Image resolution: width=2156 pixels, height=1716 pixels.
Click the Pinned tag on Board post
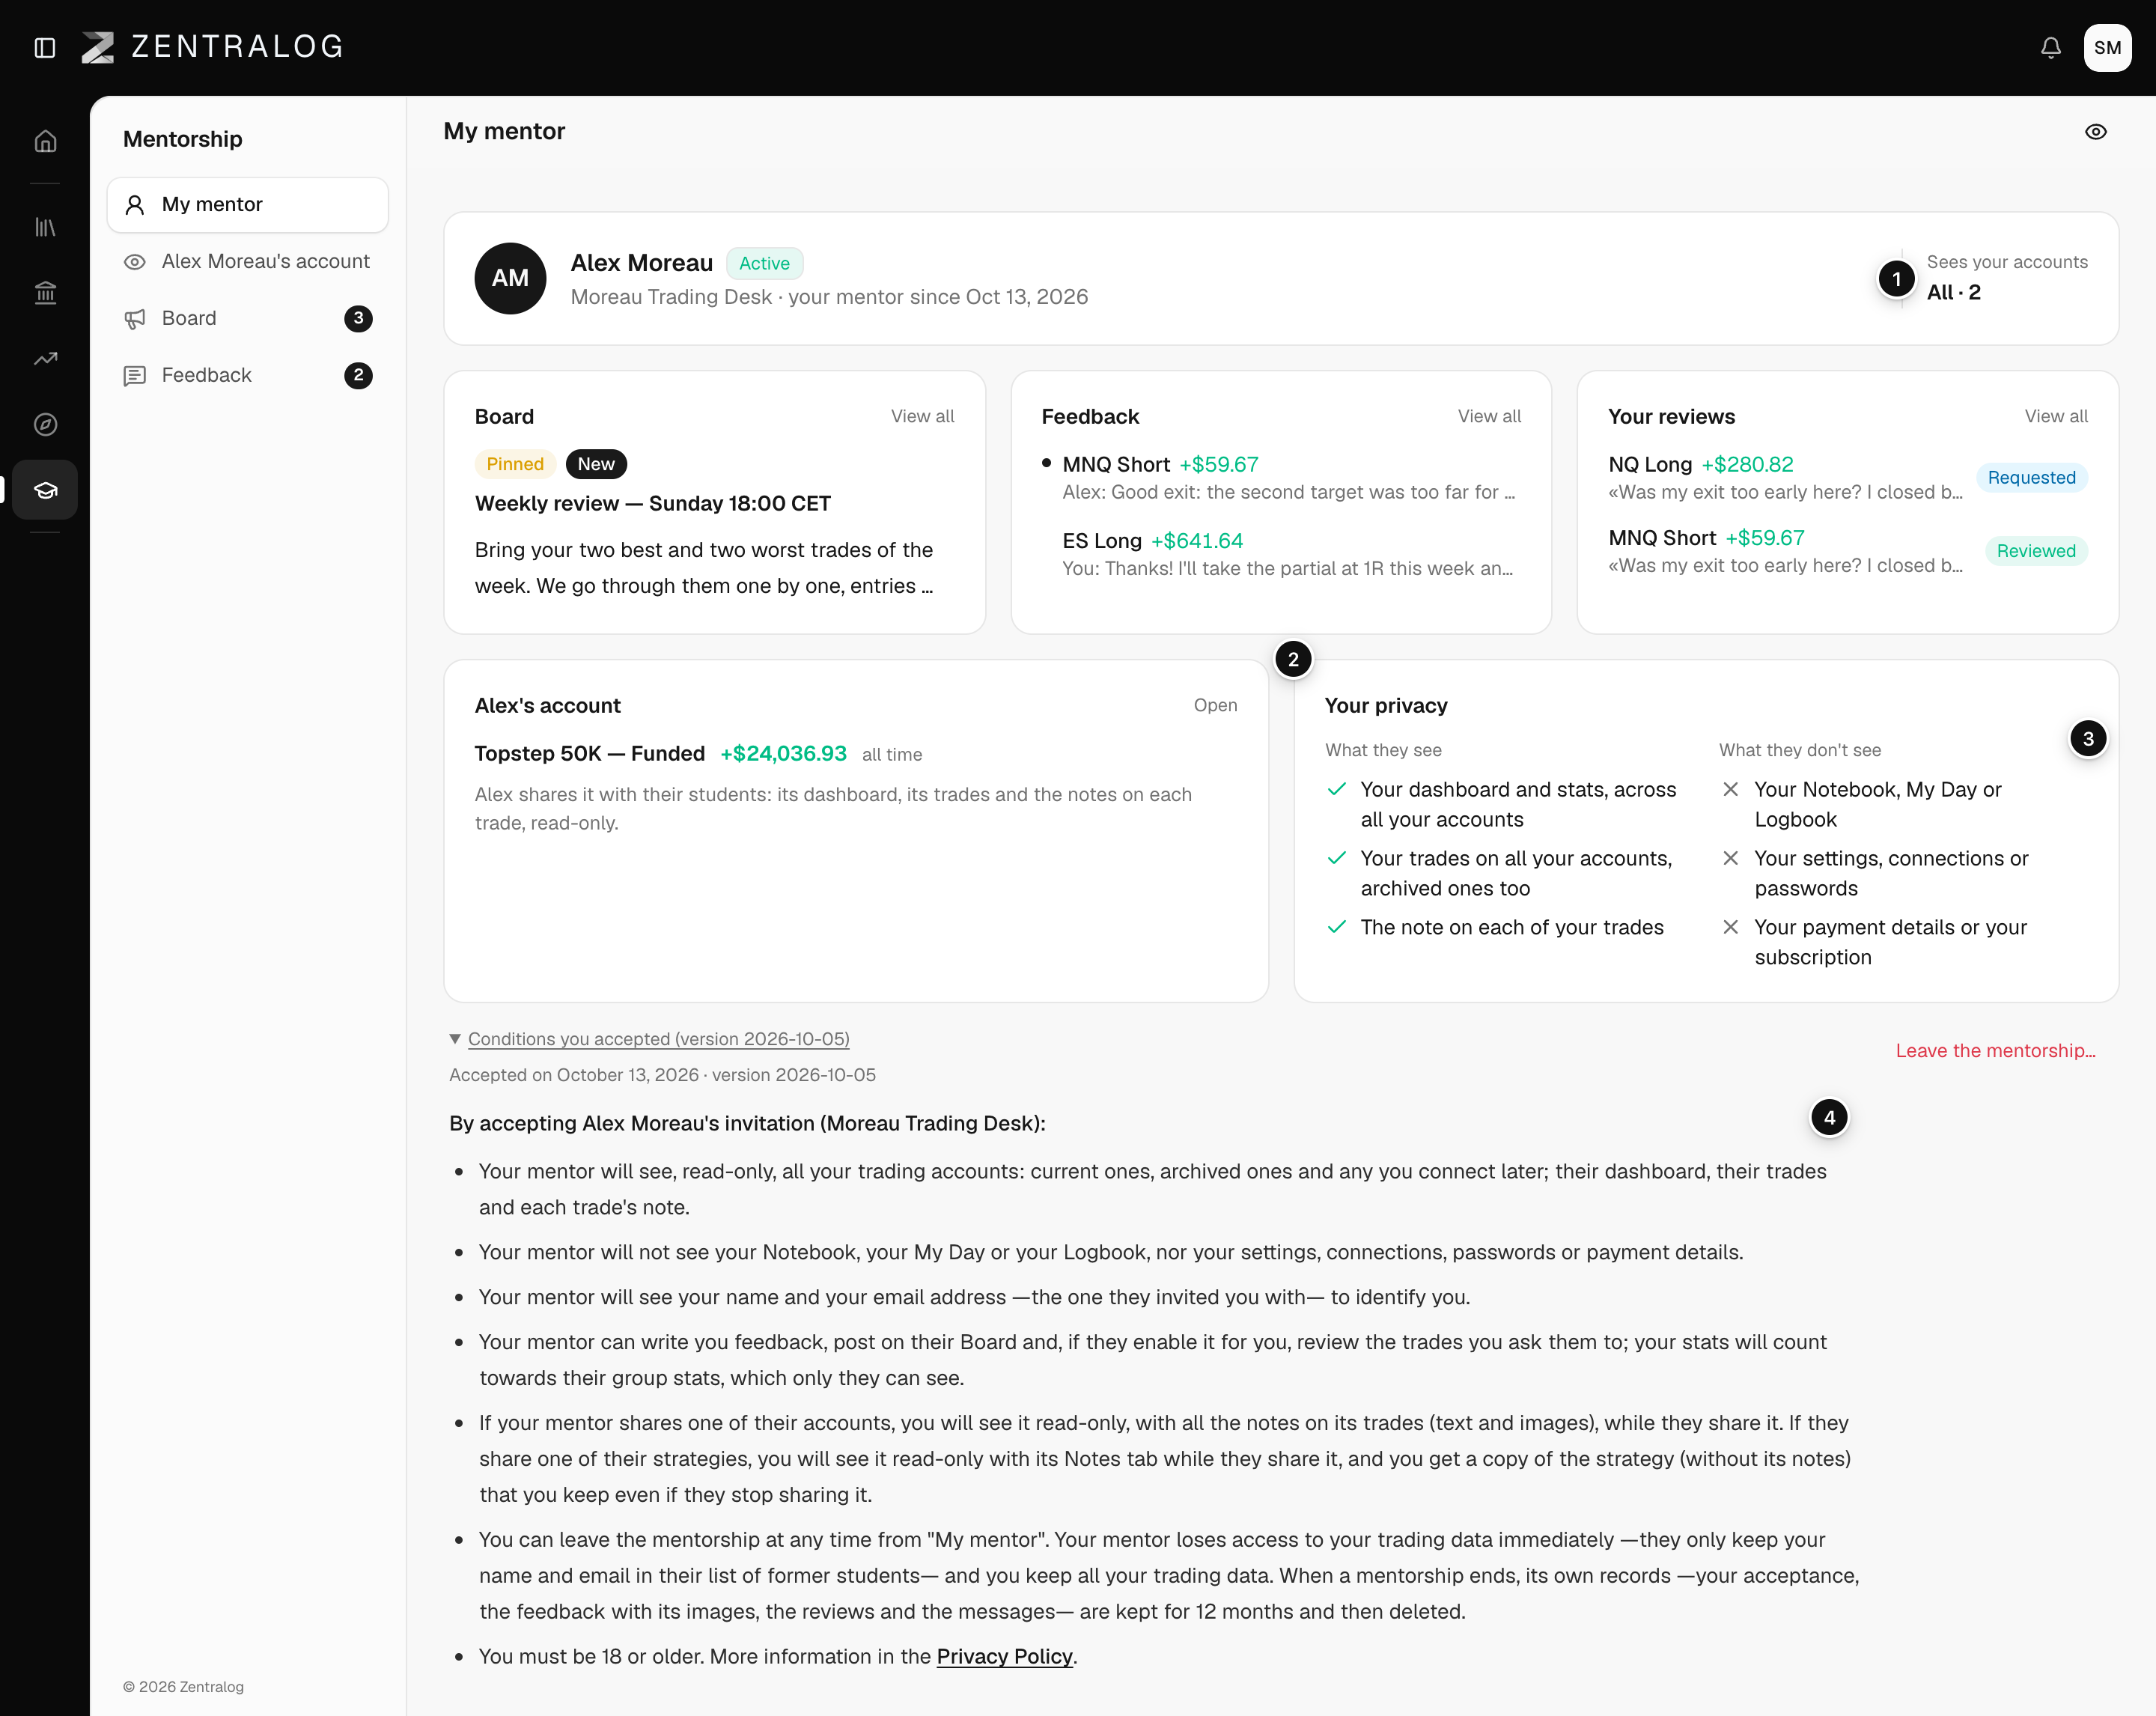[515, 464]
